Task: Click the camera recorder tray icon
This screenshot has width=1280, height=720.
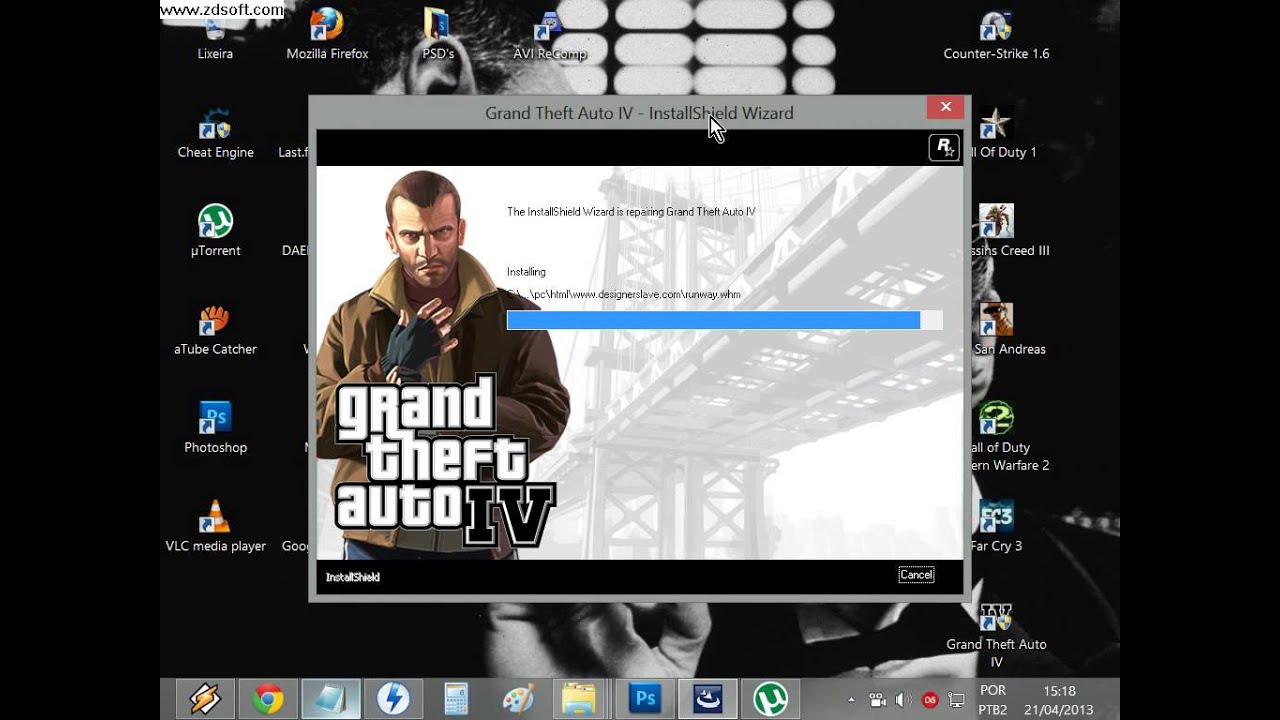Action: tap(878, 700)
